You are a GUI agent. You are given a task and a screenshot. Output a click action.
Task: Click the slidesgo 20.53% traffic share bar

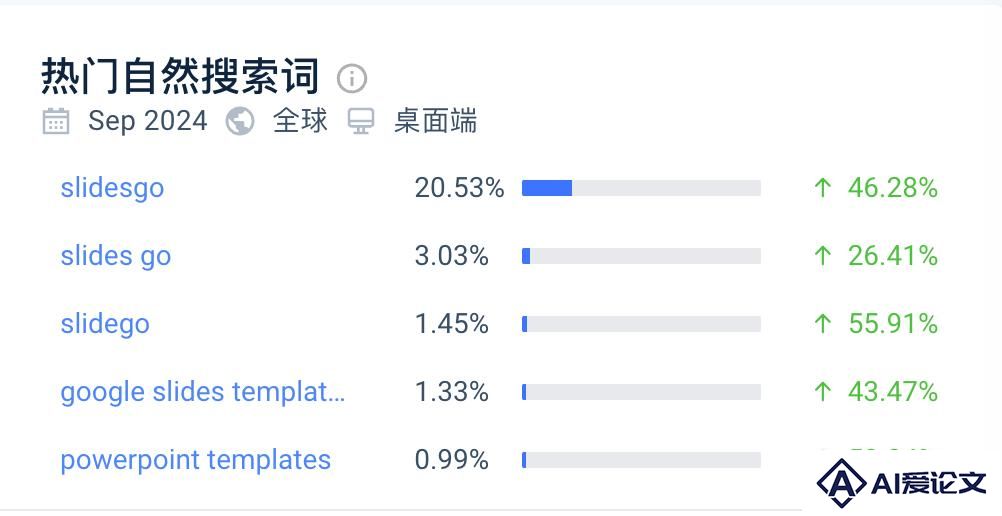pyautogui.click(x=641, y=188)
